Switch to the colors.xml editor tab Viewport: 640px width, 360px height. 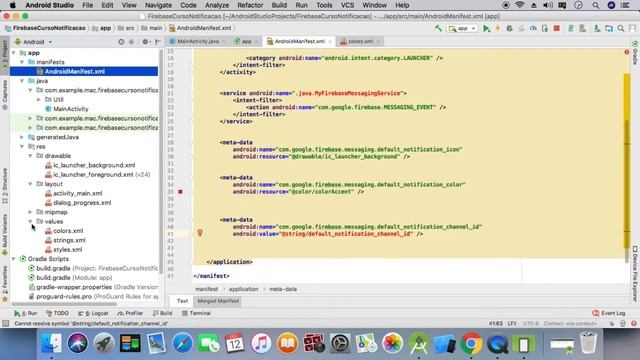coord(360,41)
